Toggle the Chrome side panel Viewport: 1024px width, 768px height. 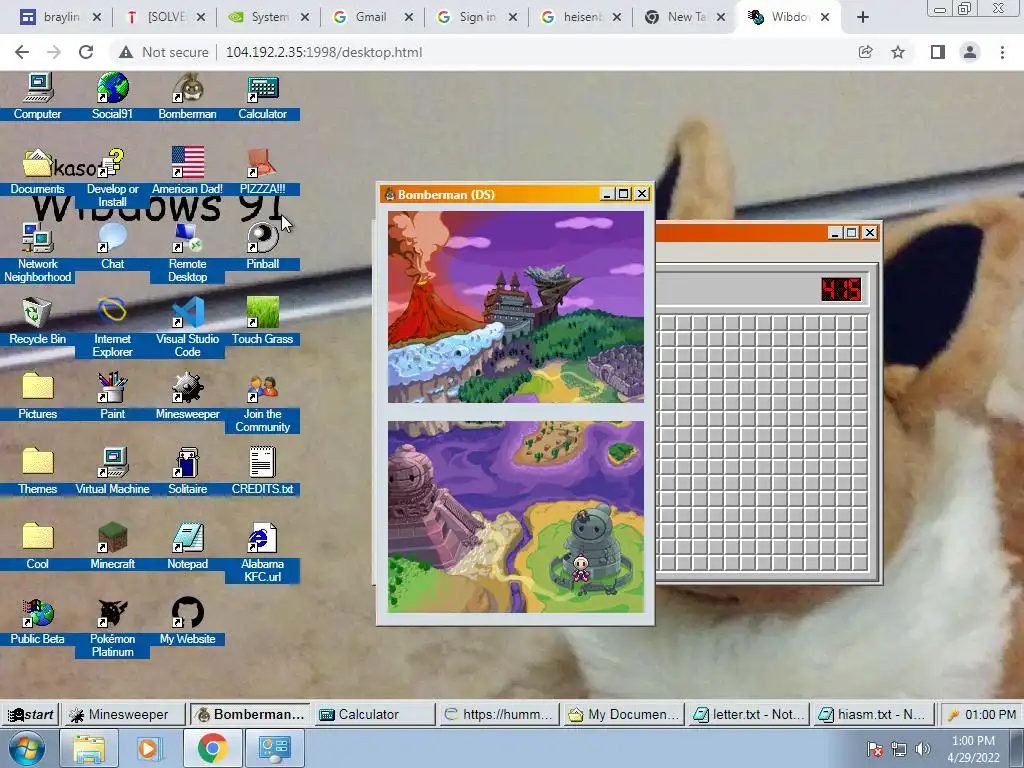[x=938, y=52]
